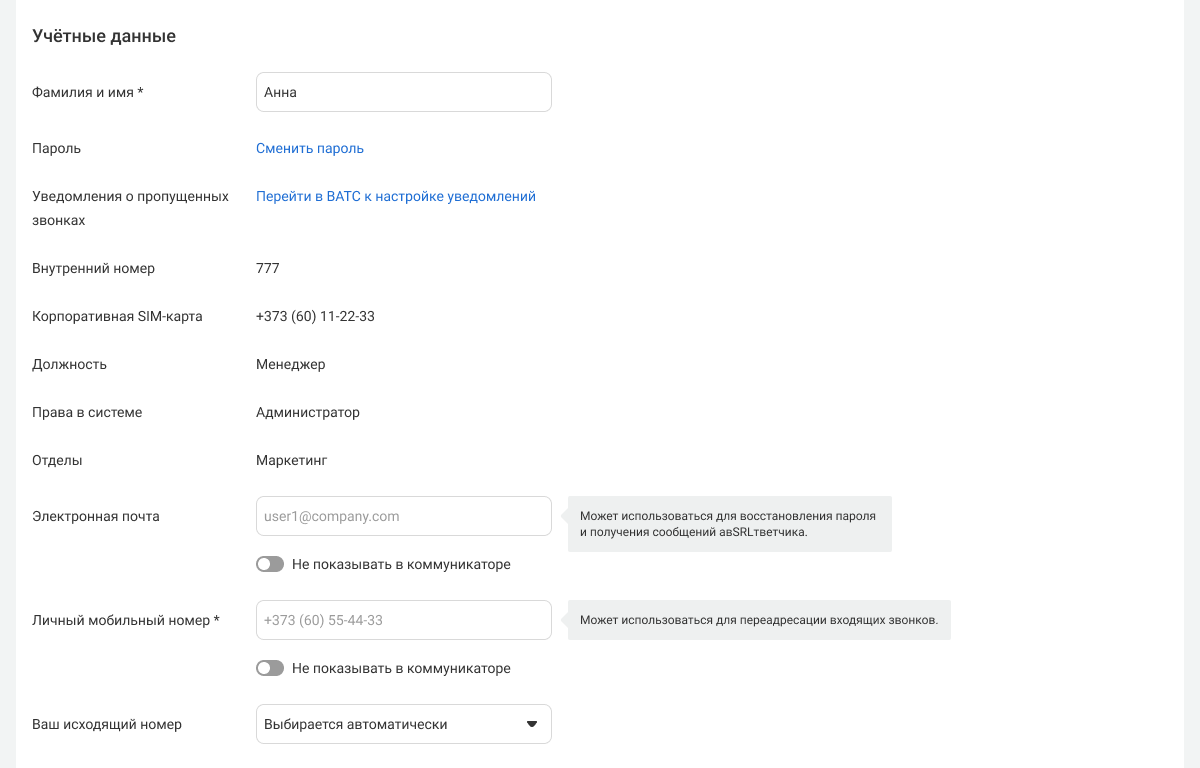The image size is (1200, 768).
Task: Open "Перейти в ВАТС к настройке уведомлений" link
Action: pos(396,196)
